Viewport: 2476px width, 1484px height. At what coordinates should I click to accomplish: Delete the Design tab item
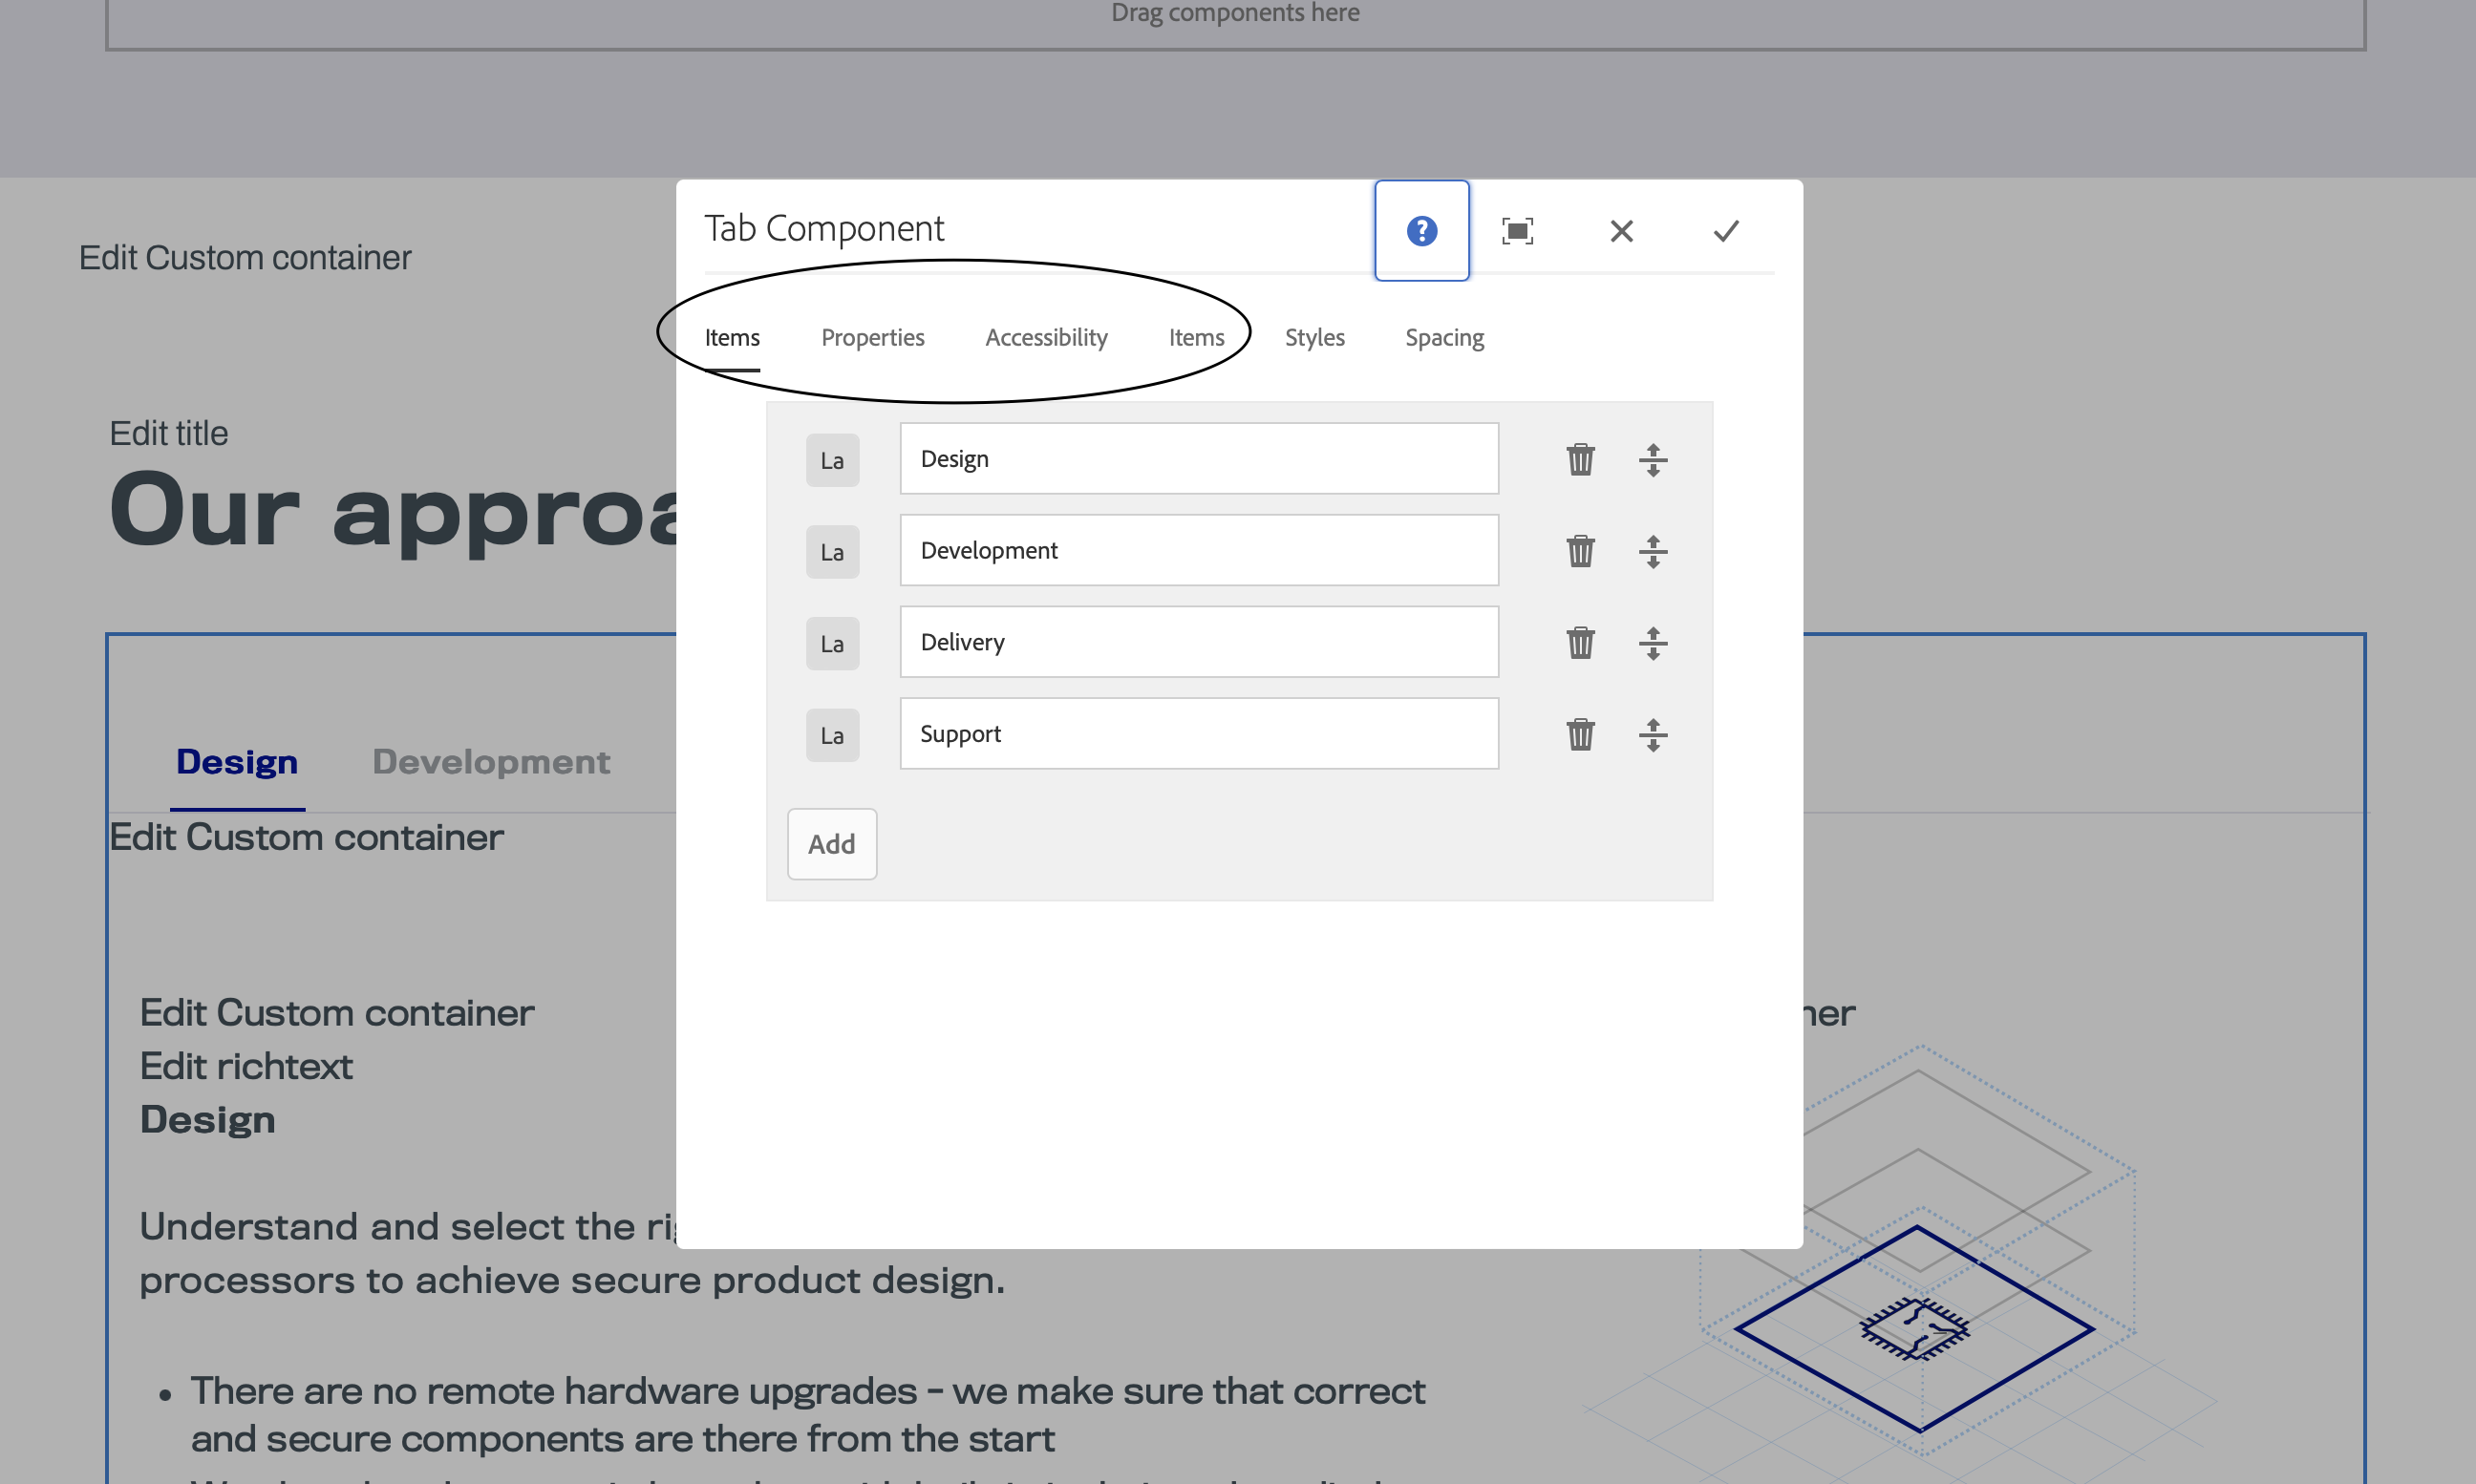(x=1580, y=459)
